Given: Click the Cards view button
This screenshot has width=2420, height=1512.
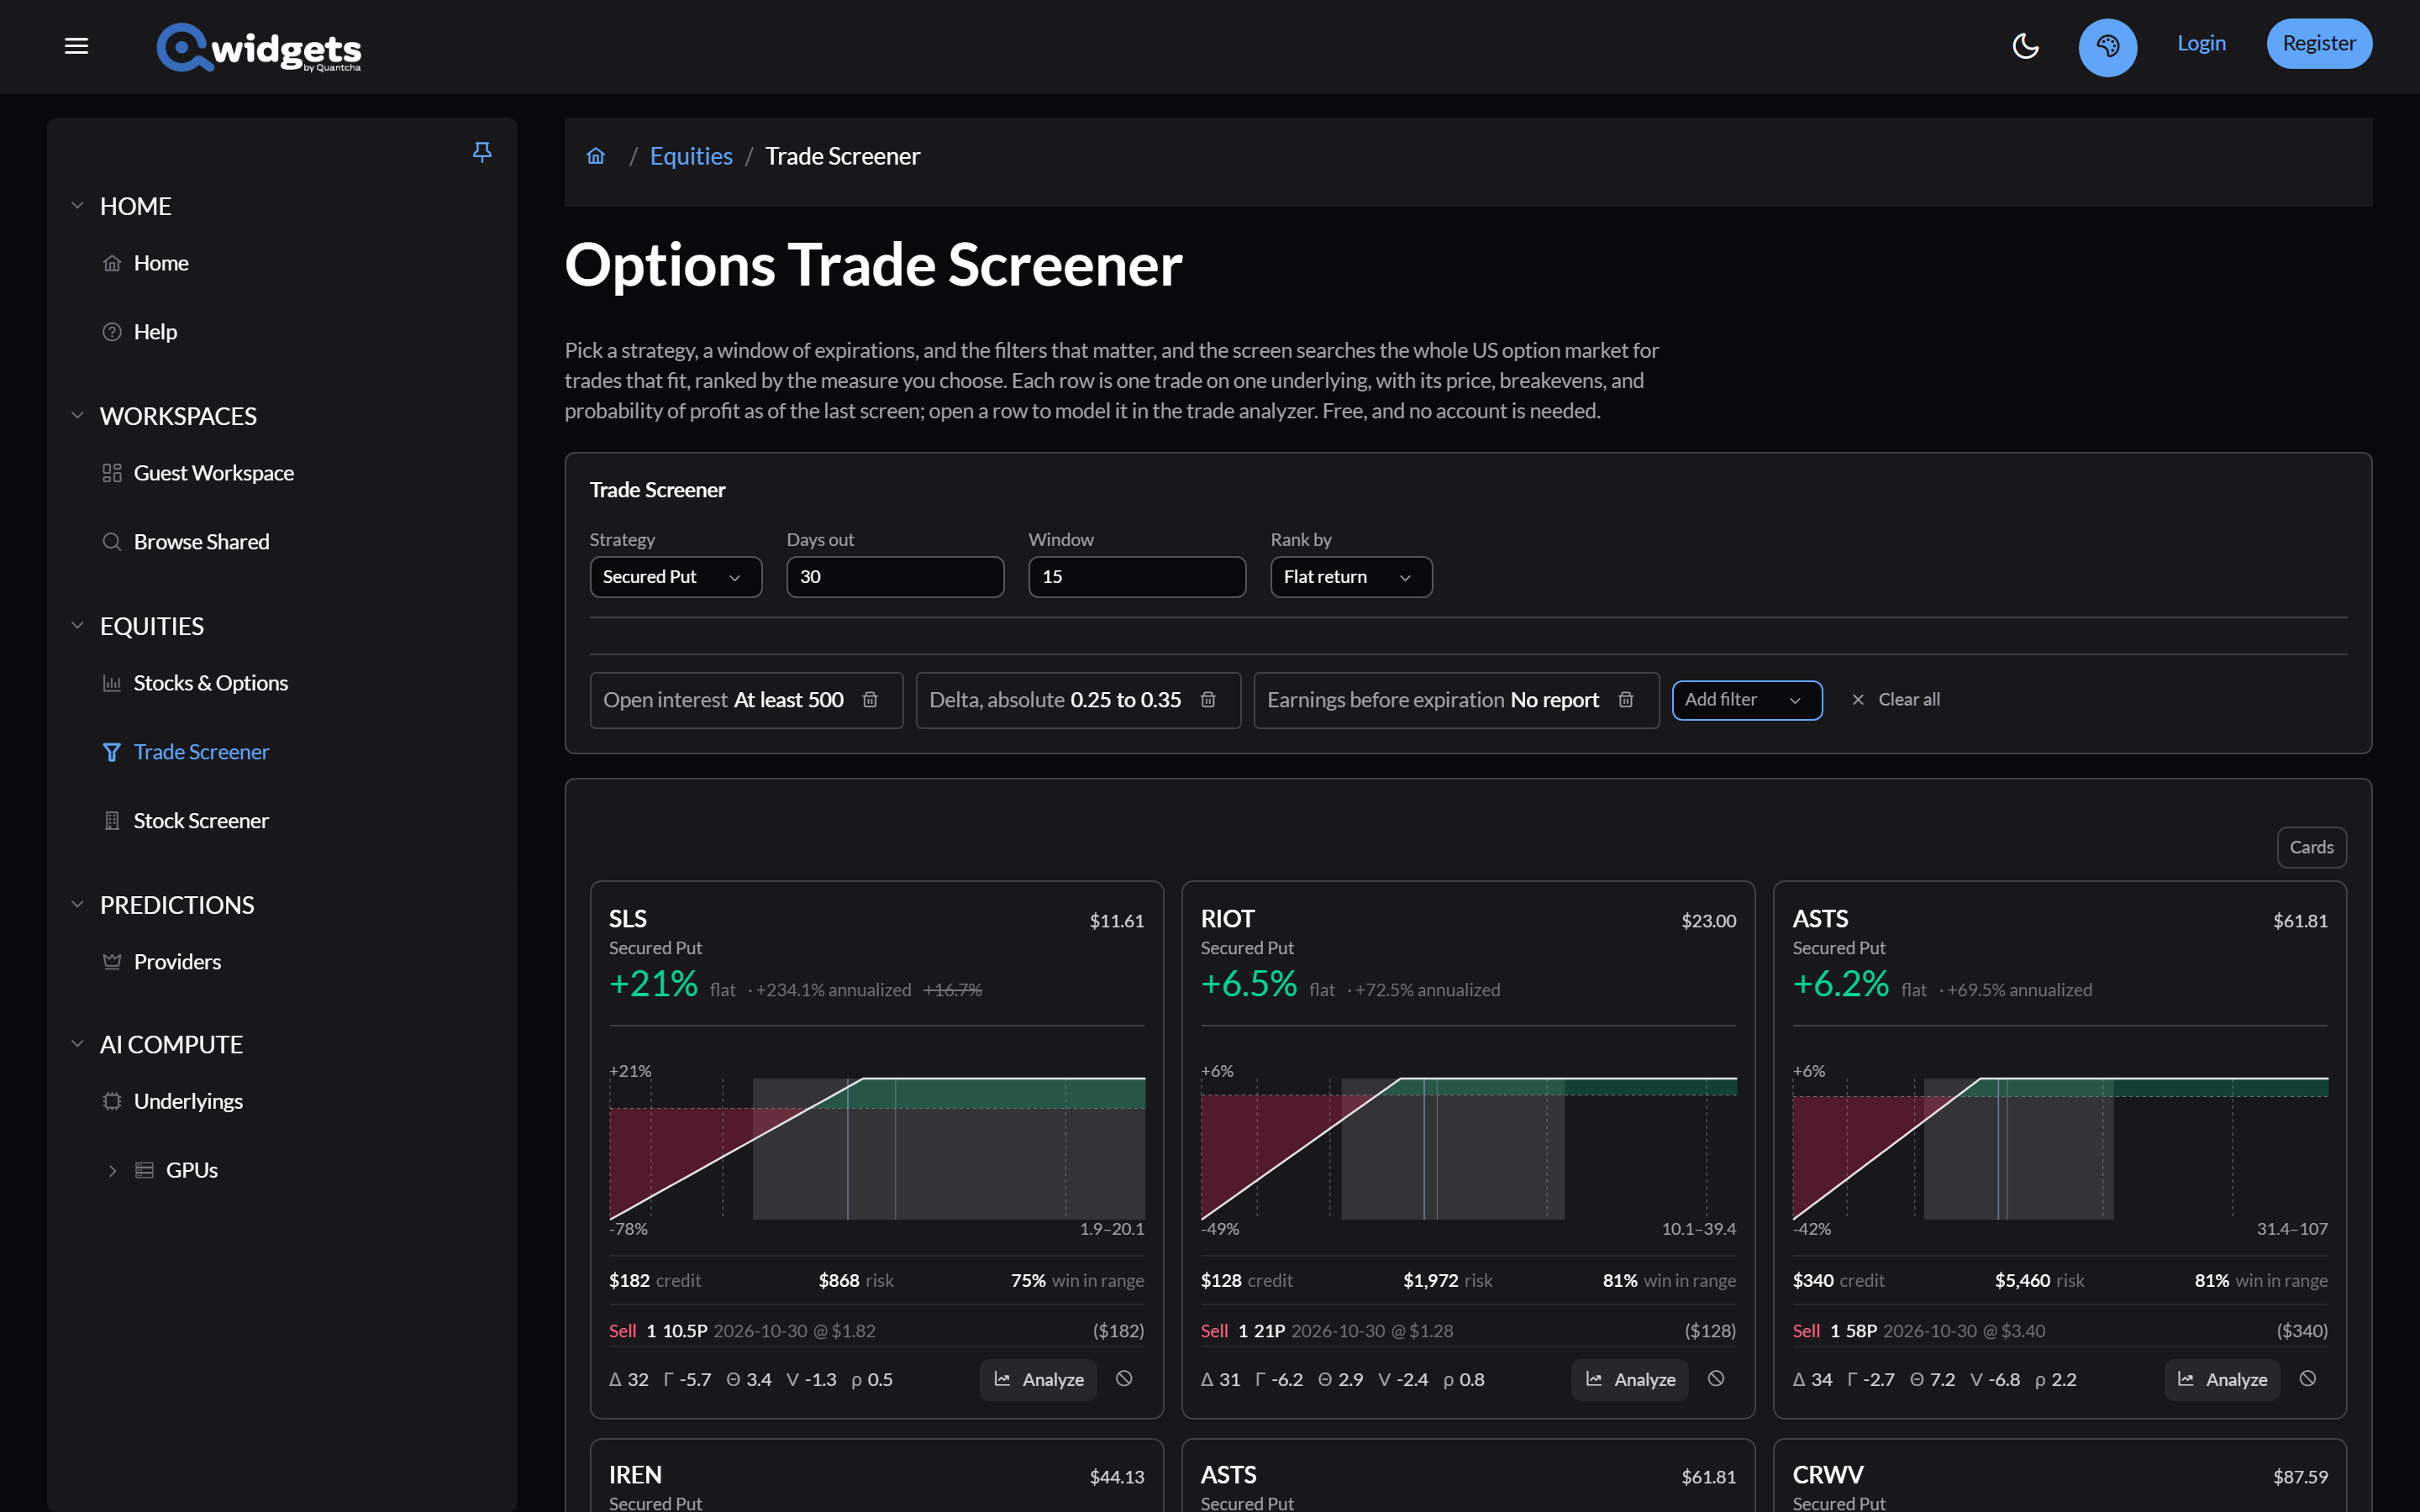Looking at the screenshot, I should [x=2311, y=847].
